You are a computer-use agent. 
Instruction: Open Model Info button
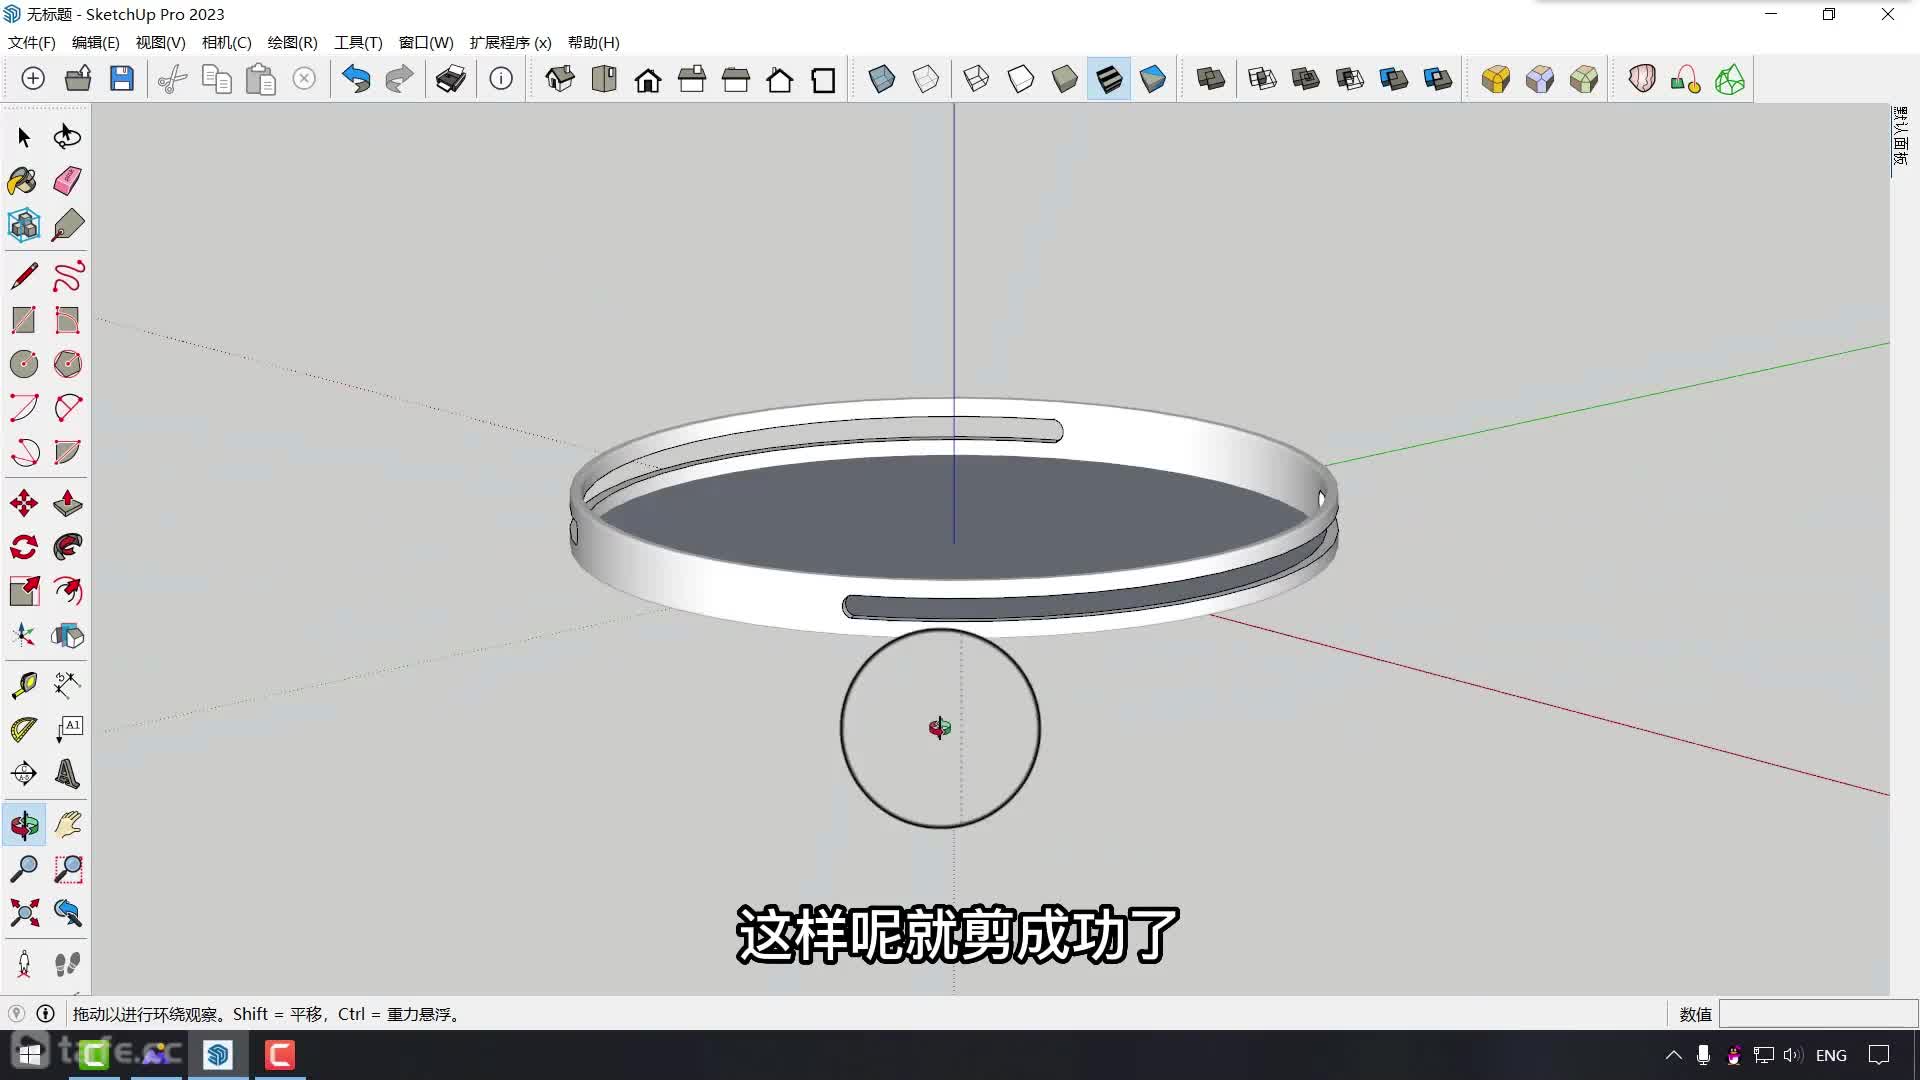pos(501,79)
